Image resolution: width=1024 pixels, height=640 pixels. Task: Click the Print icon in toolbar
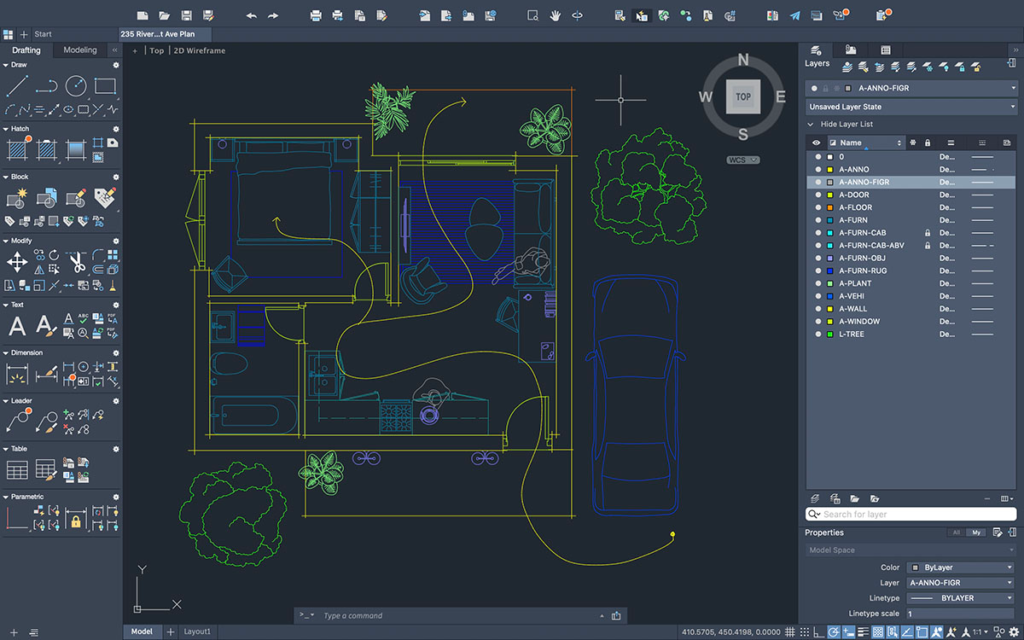[316, 16]
